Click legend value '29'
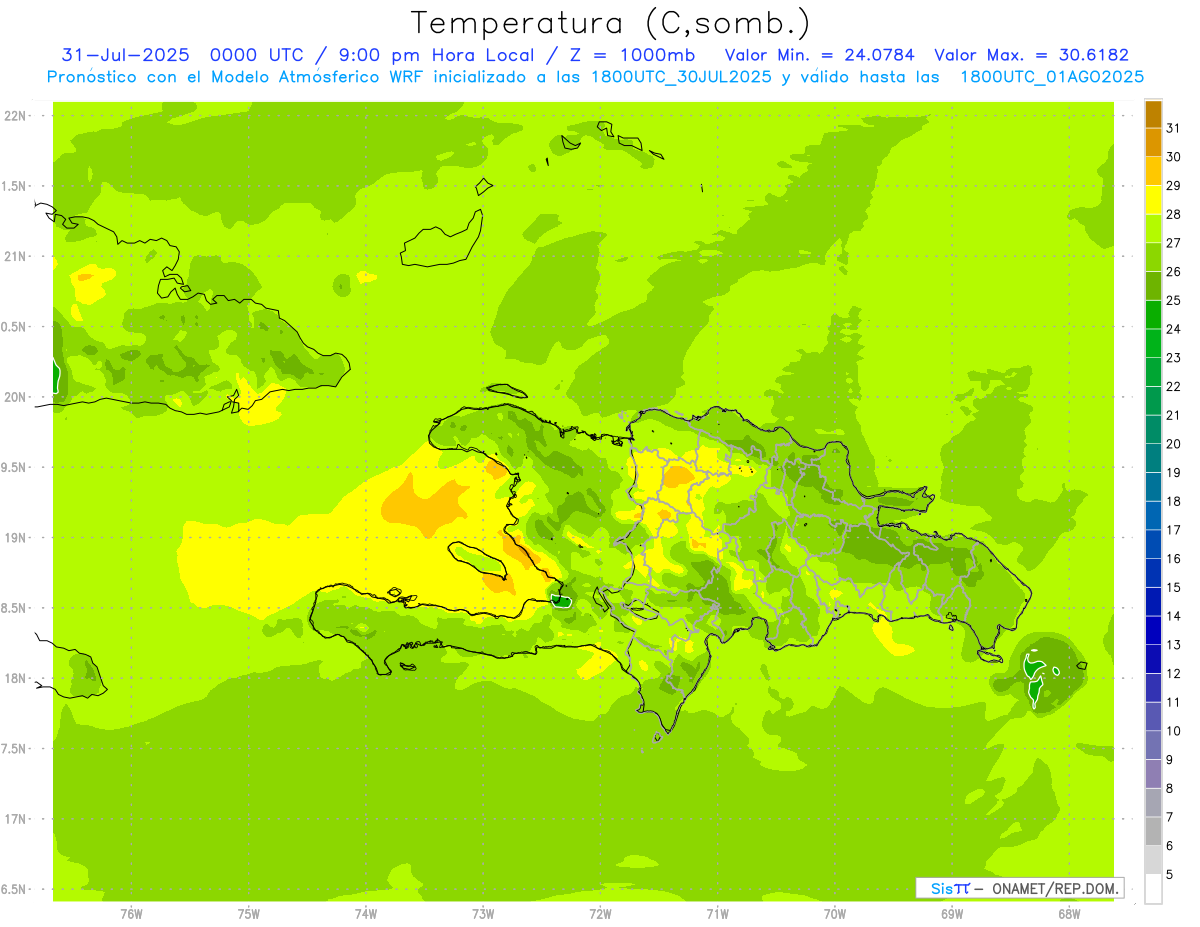The height and width of the screenshot is (927, 1200). [x=1173, y=185]
